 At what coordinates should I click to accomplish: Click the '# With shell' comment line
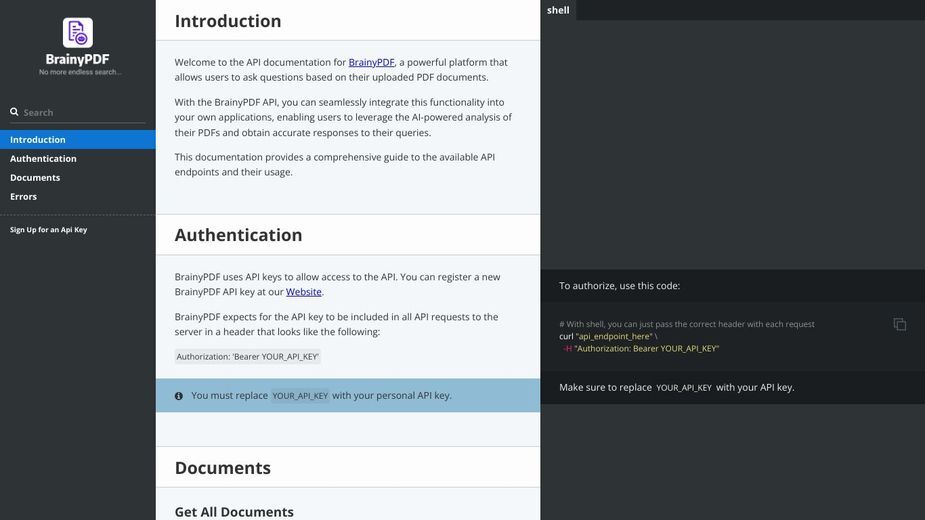click(687, 324)
